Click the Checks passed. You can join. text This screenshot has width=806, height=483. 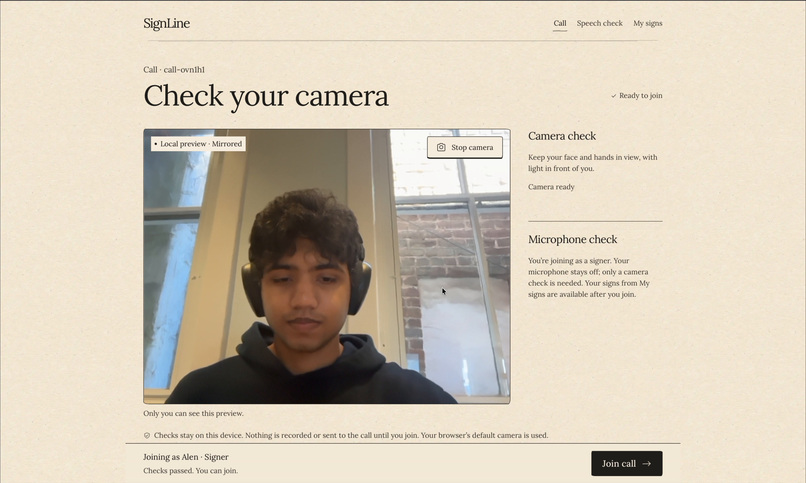pos(190,471)
